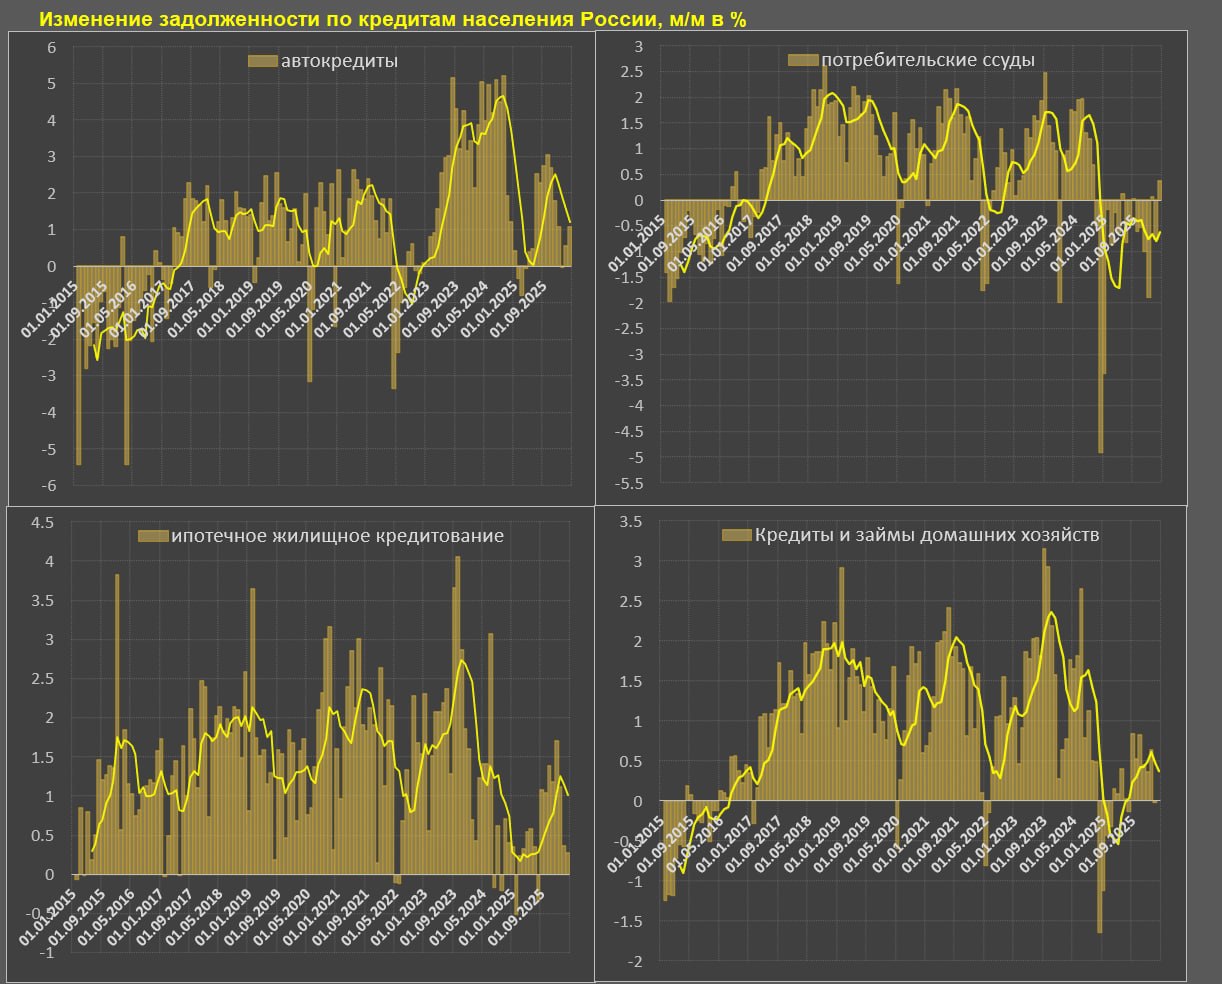Click the tallest bar in the mortgage chart
1222x984 pixels.
(458, 700)
